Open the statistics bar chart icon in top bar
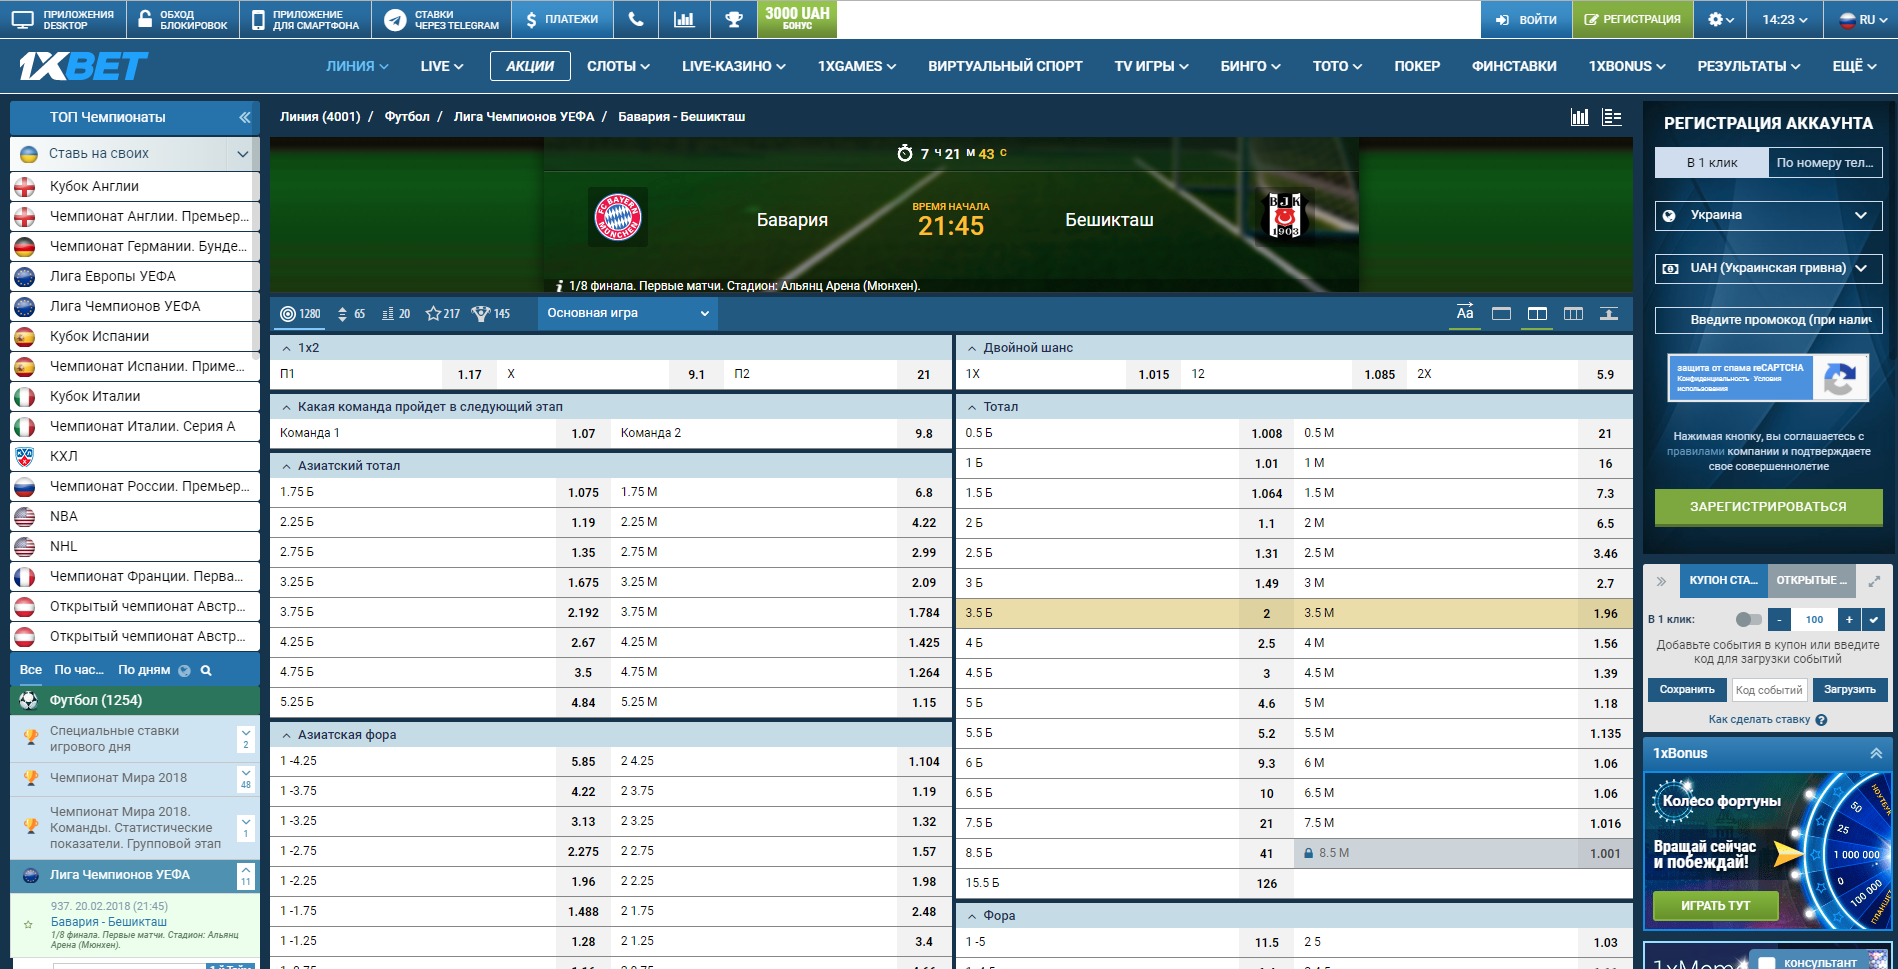 pyautogui.click(x=684, y=19)
